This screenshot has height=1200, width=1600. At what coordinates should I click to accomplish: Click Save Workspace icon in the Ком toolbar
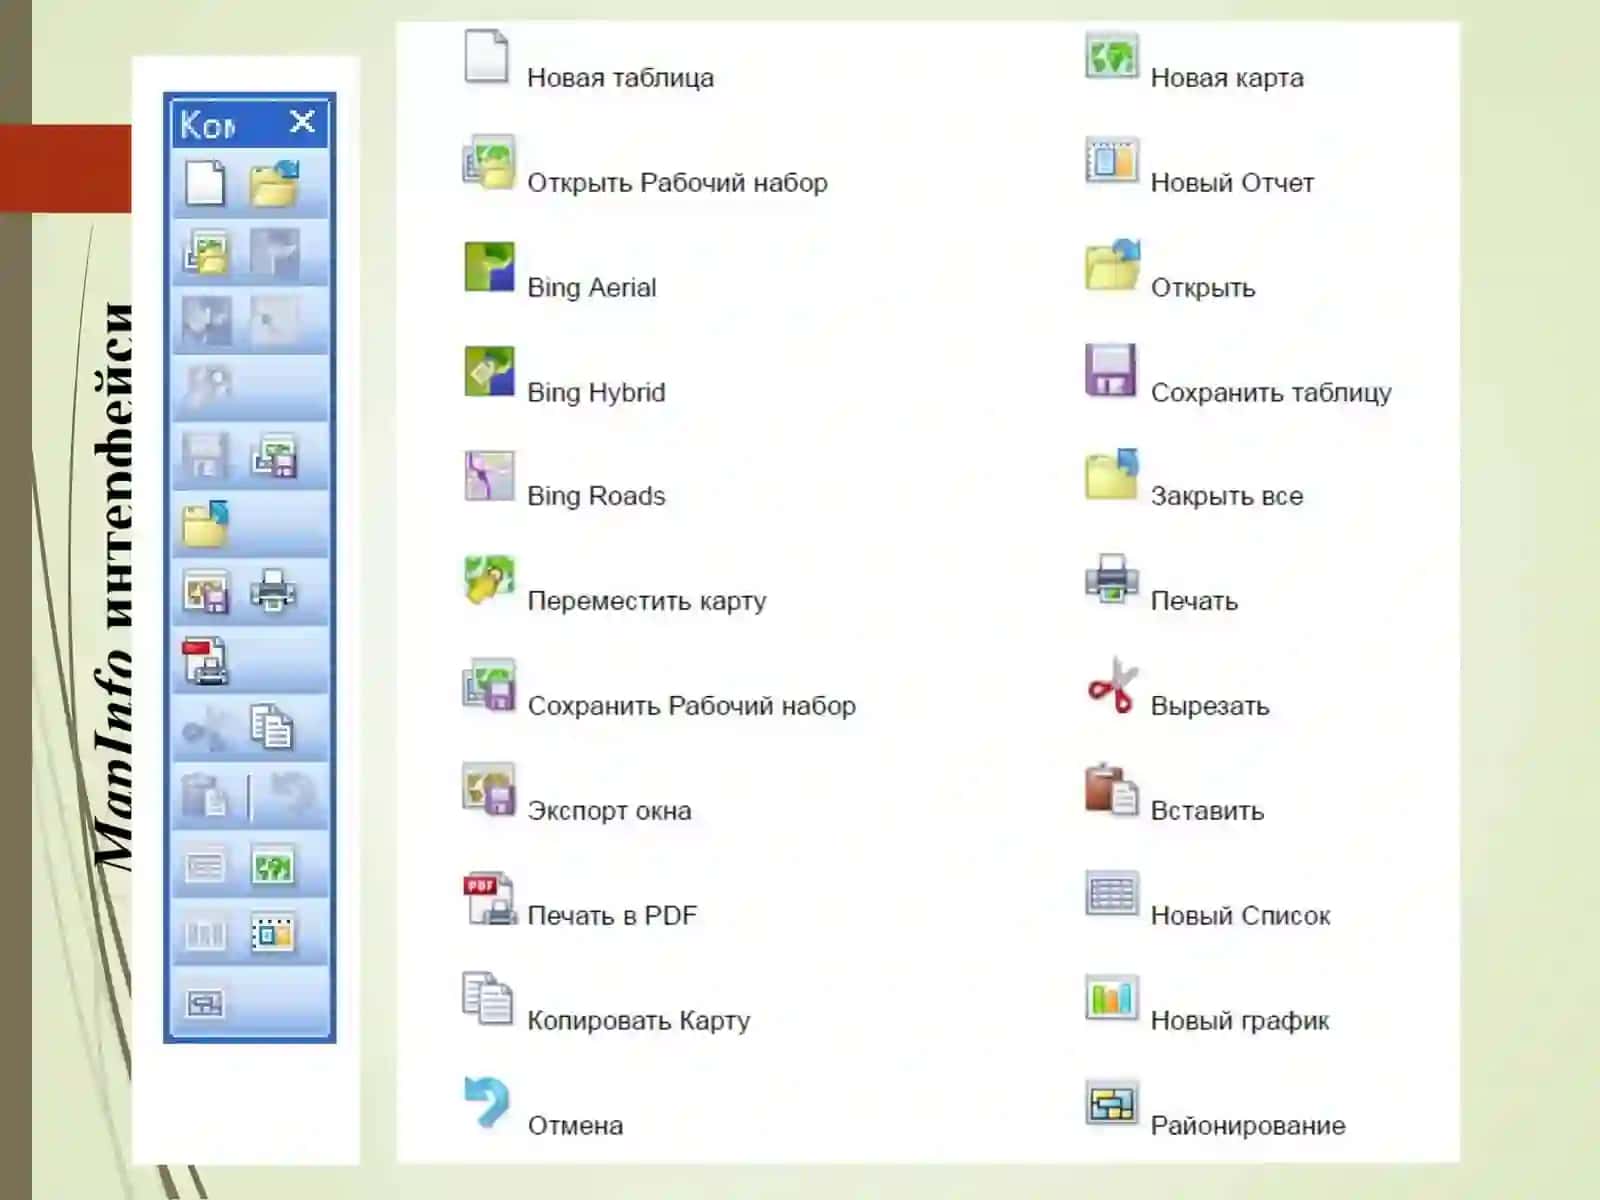coord(274,456)
